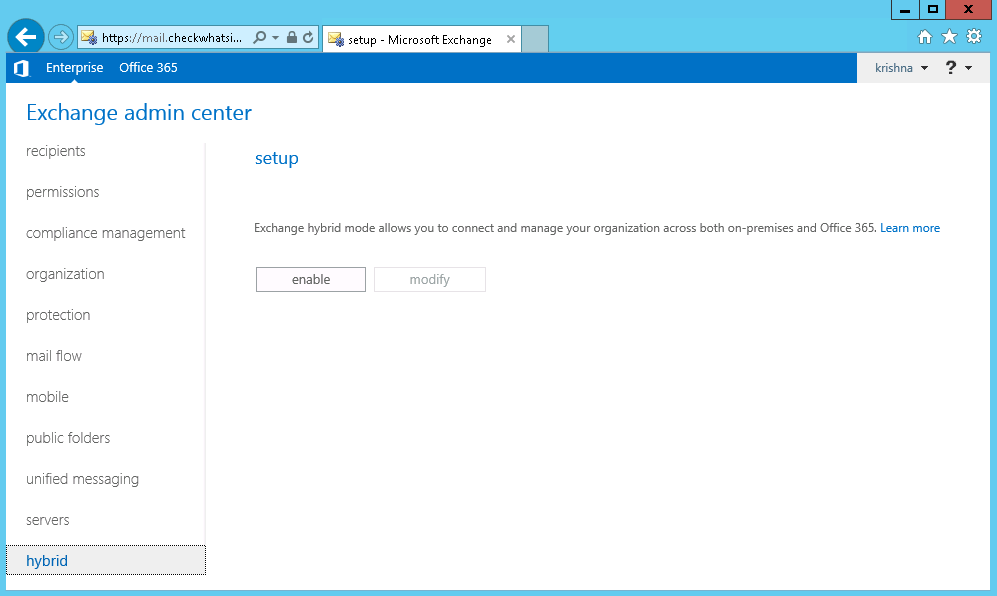The width and height of the screenshot is (997, 596).
Task: Open compliance management section
Action: (106, 233)
